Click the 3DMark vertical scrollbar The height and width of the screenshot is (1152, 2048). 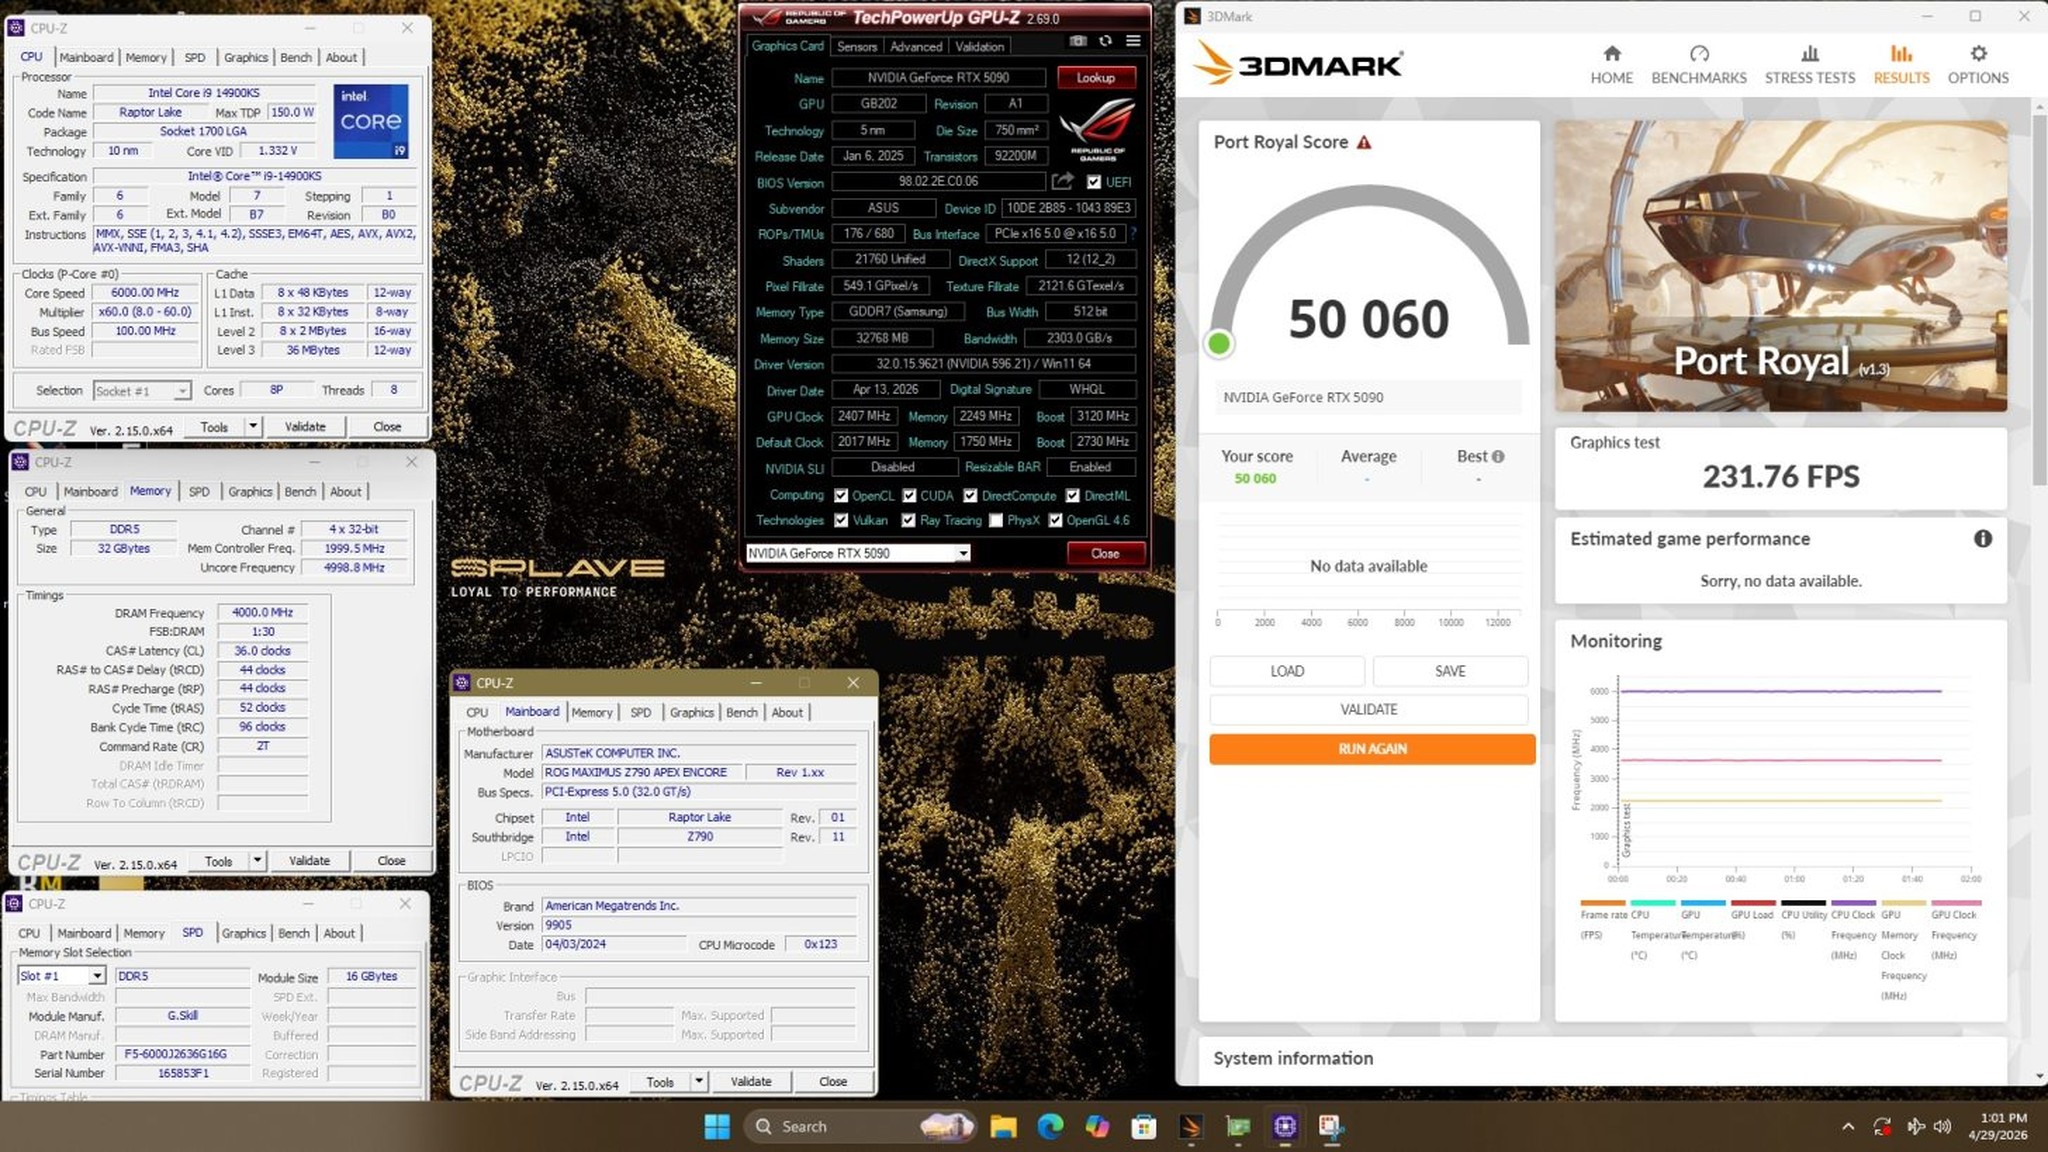tap(2039, 300)
